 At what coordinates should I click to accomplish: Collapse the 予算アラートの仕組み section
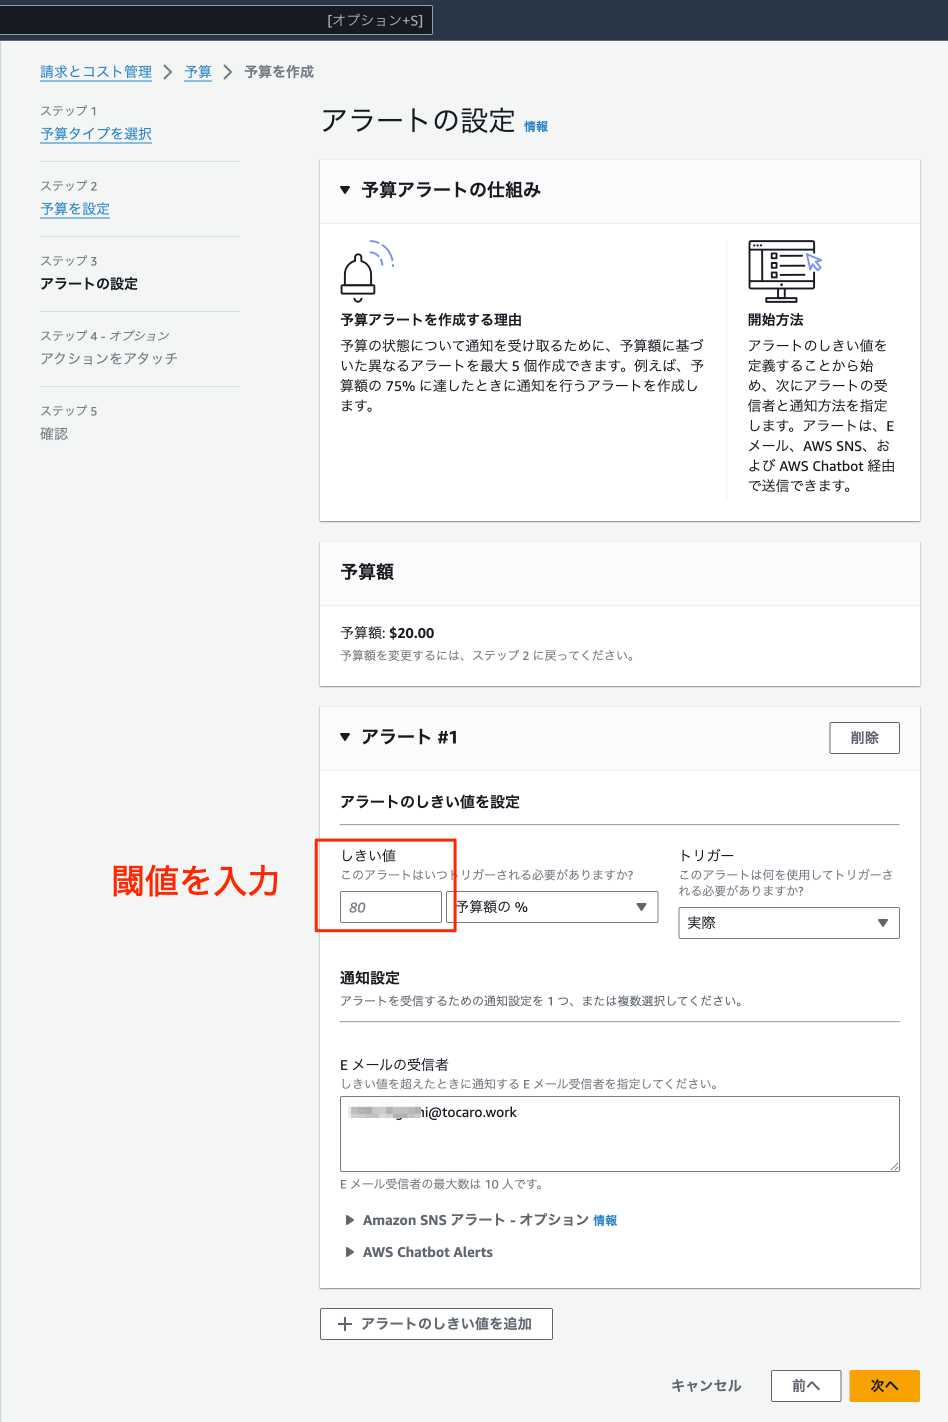(x=344, y=191)
